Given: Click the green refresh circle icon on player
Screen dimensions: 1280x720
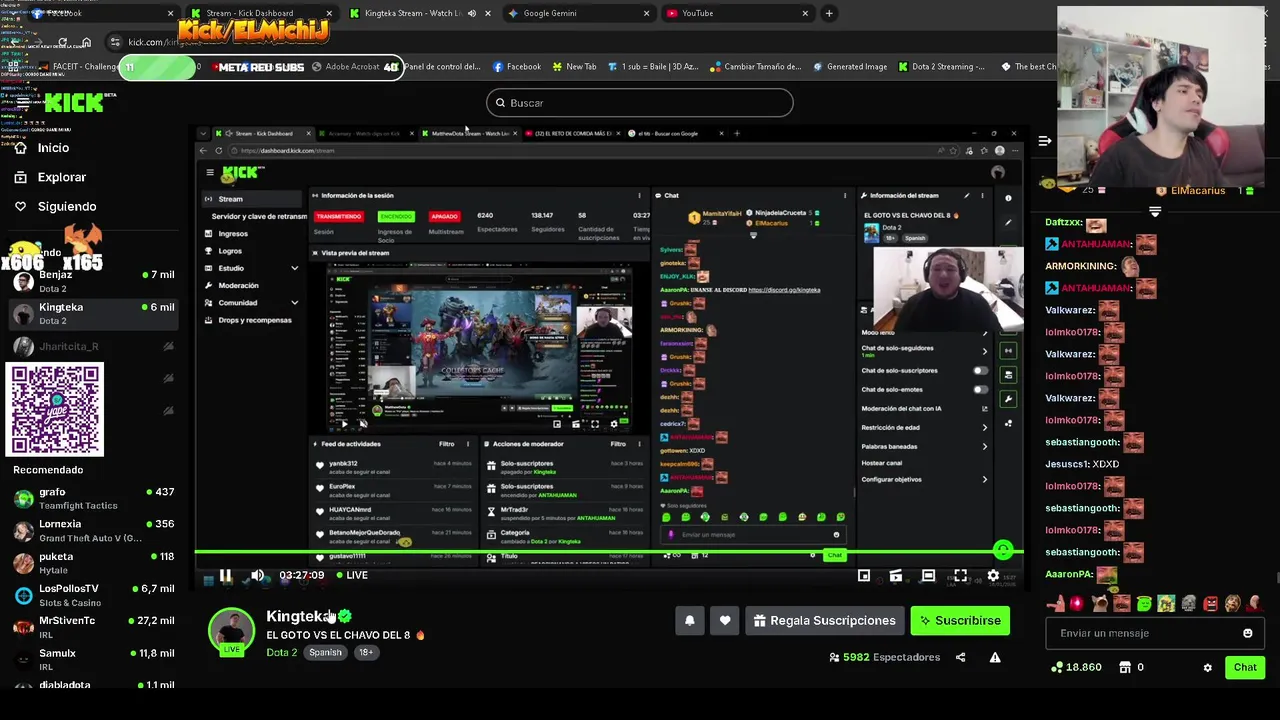Looking at the screenshot, I should 1003,549.
